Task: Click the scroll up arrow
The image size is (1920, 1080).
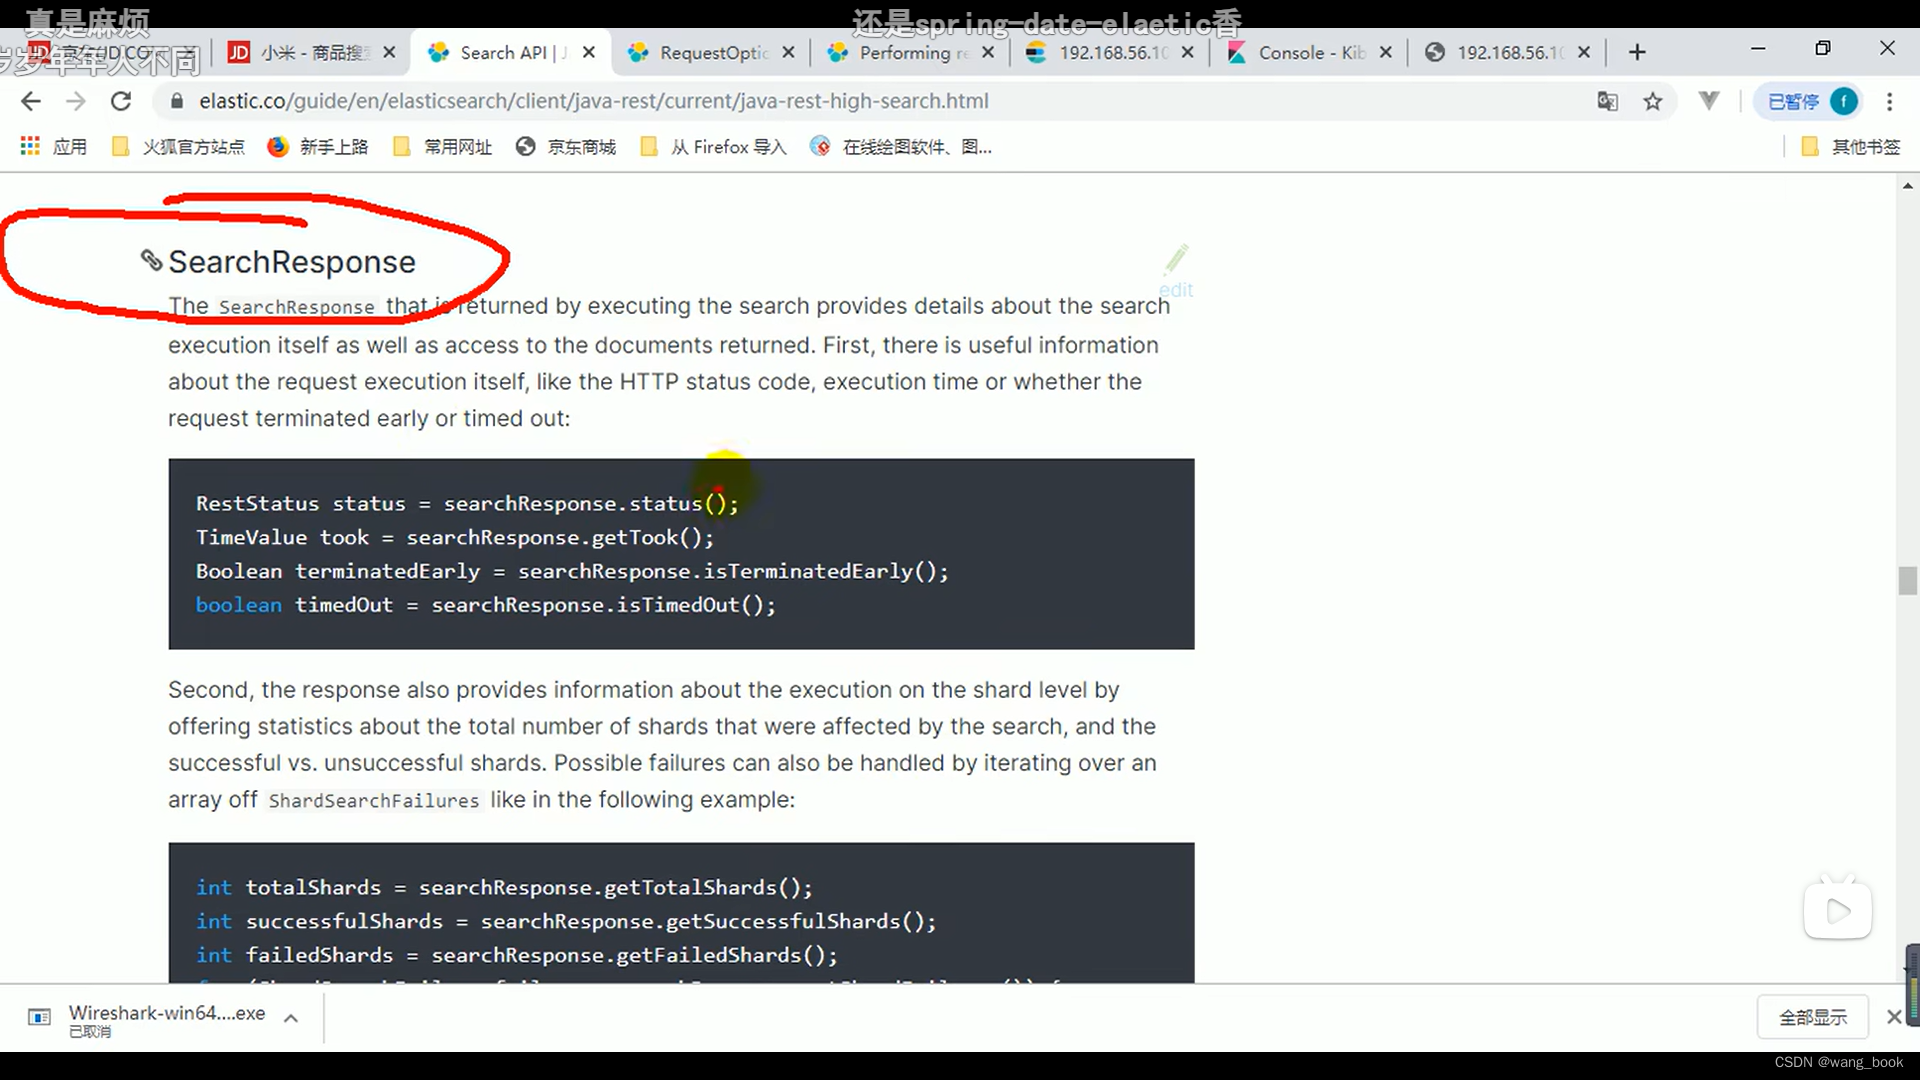Action: pos(1907,186)
